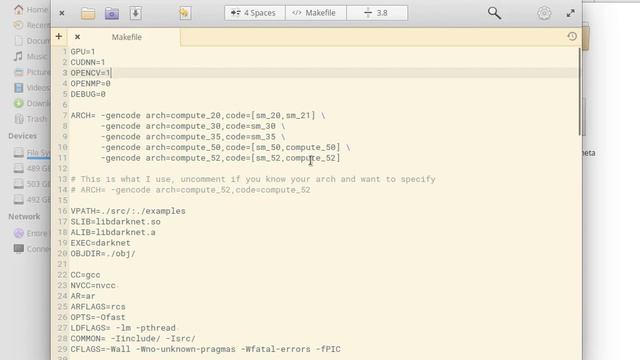This screenshot has width=640, height=360.
Task: Open Entire Network in the sidebar
Action: tap(31, 233)
